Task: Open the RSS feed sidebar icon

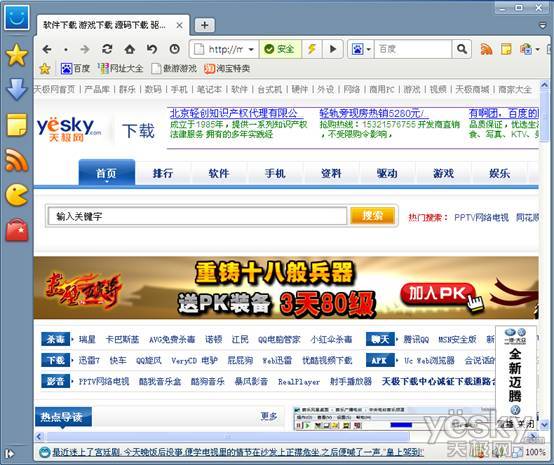Action: pos(17,160)
